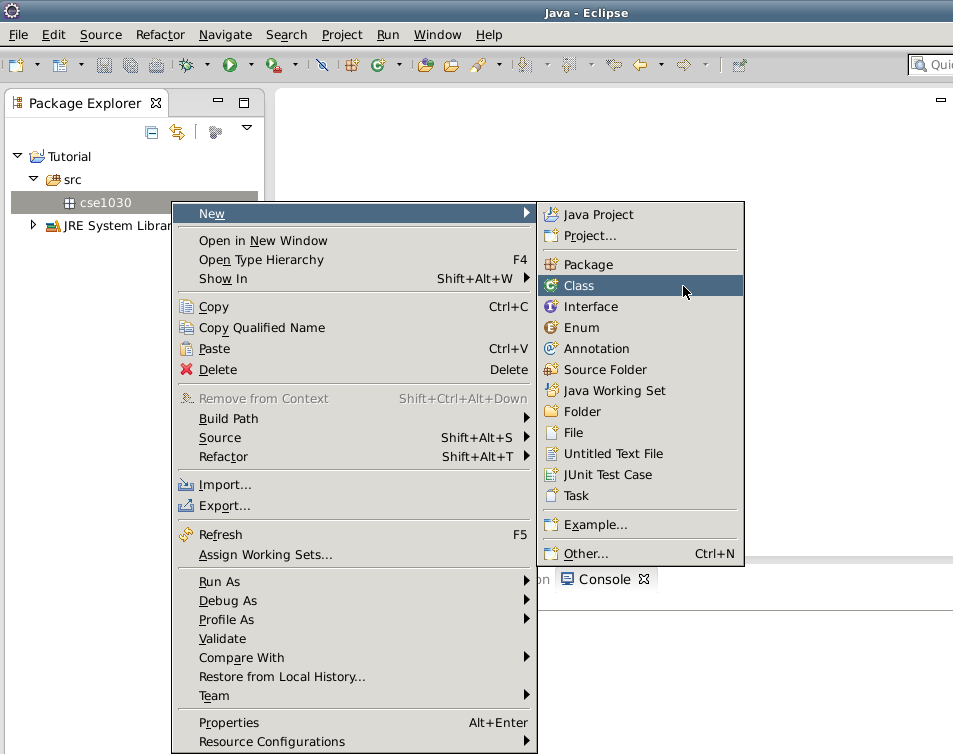Toggle Link with Editor in Package Explorer

click(177, 132)
